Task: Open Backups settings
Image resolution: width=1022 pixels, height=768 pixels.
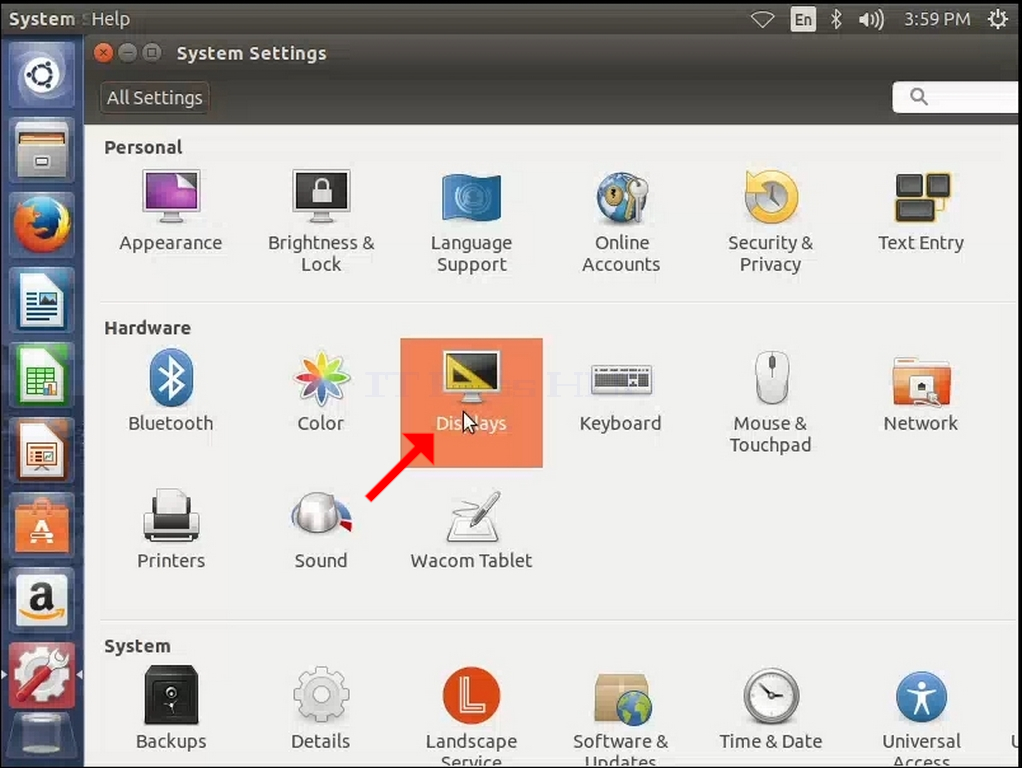Action: coord(171,709)
